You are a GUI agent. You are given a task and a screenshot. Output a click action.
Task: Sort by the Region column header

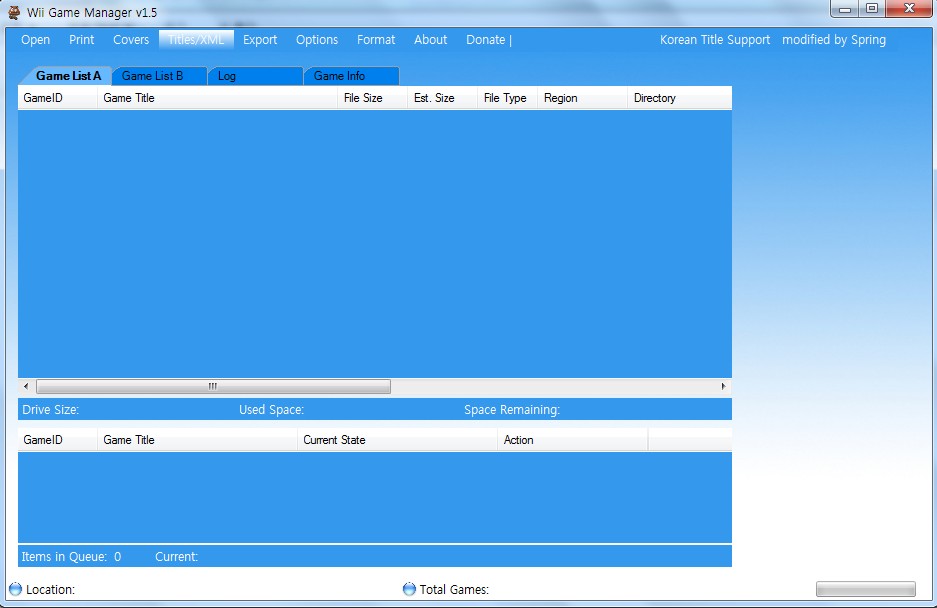tap(561, 98)
